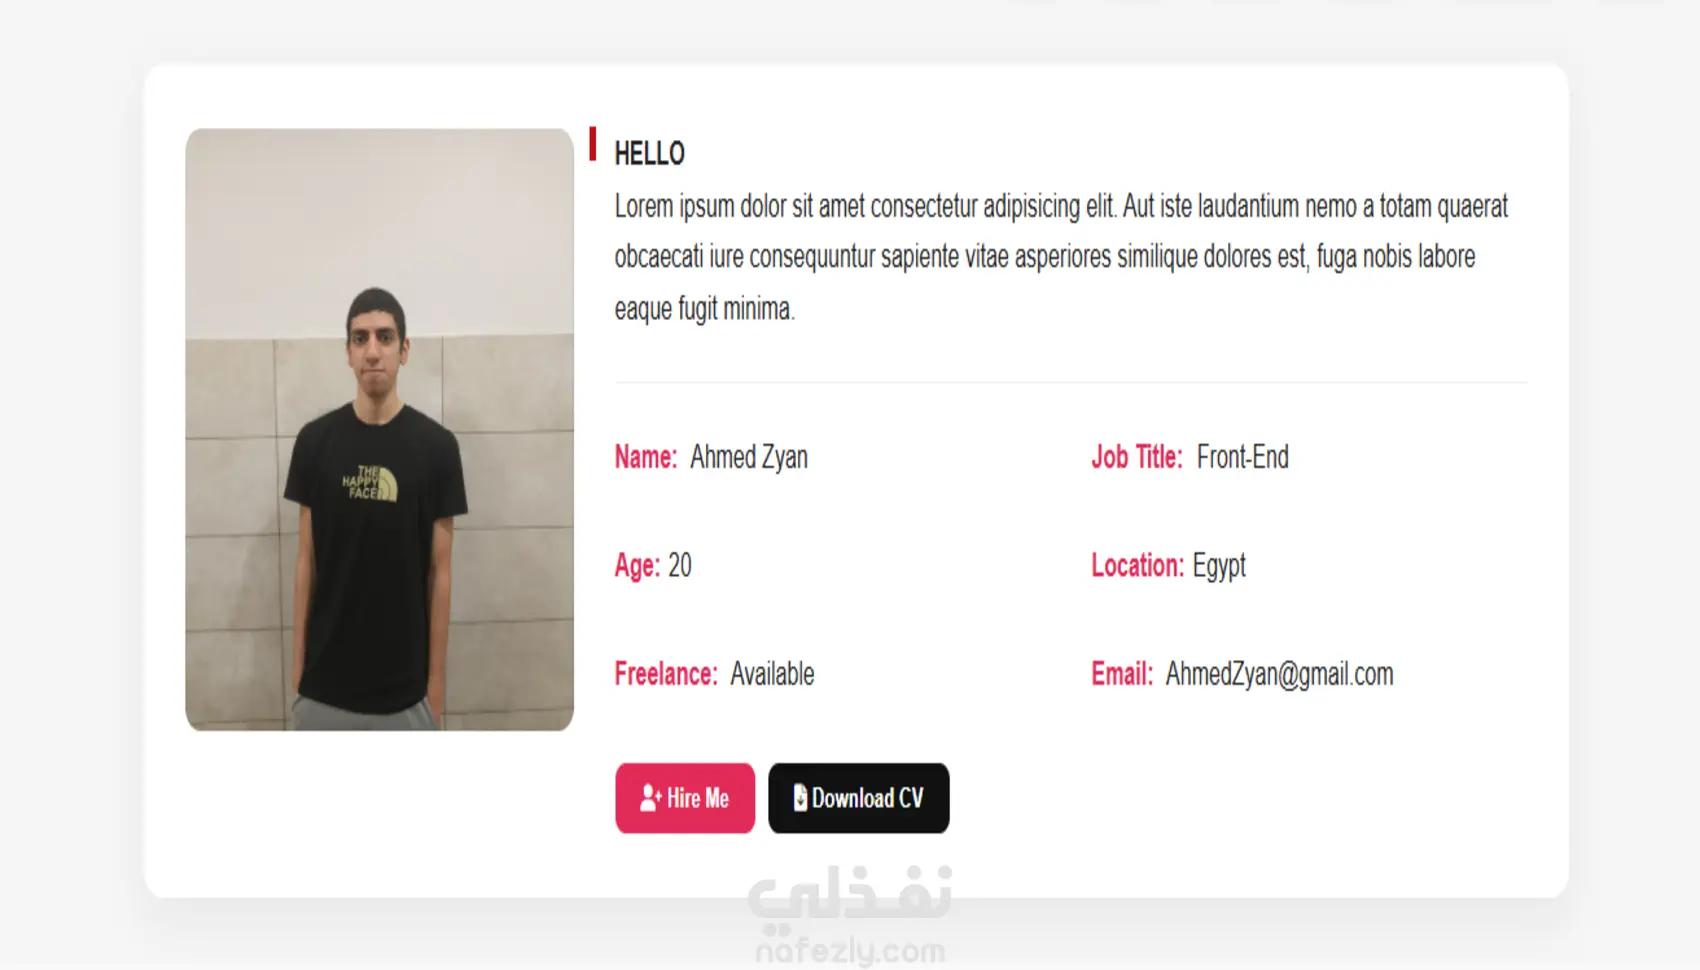
Task: Click the Freelance label
Action: (666, 674)
